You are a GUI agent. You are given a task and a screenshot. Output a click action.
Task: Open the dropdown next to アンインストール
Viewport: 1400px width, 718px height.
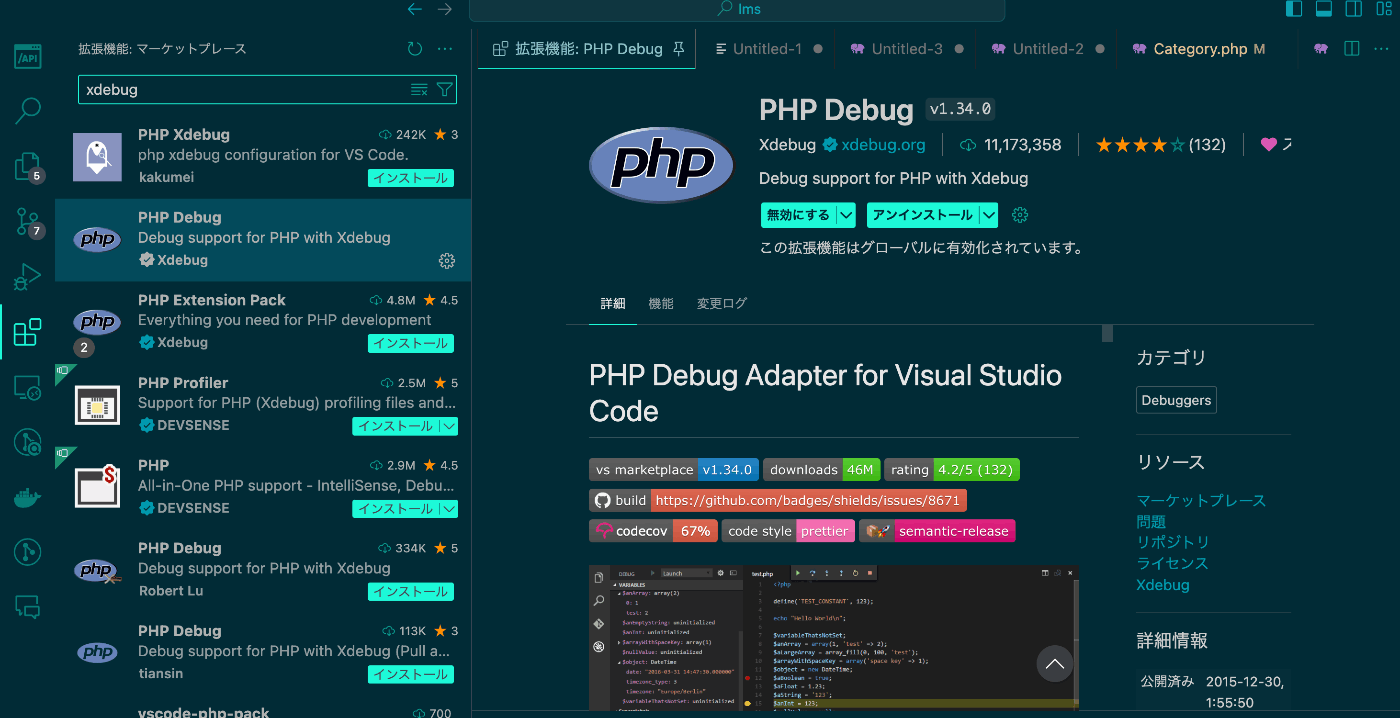tap(989, 215)
